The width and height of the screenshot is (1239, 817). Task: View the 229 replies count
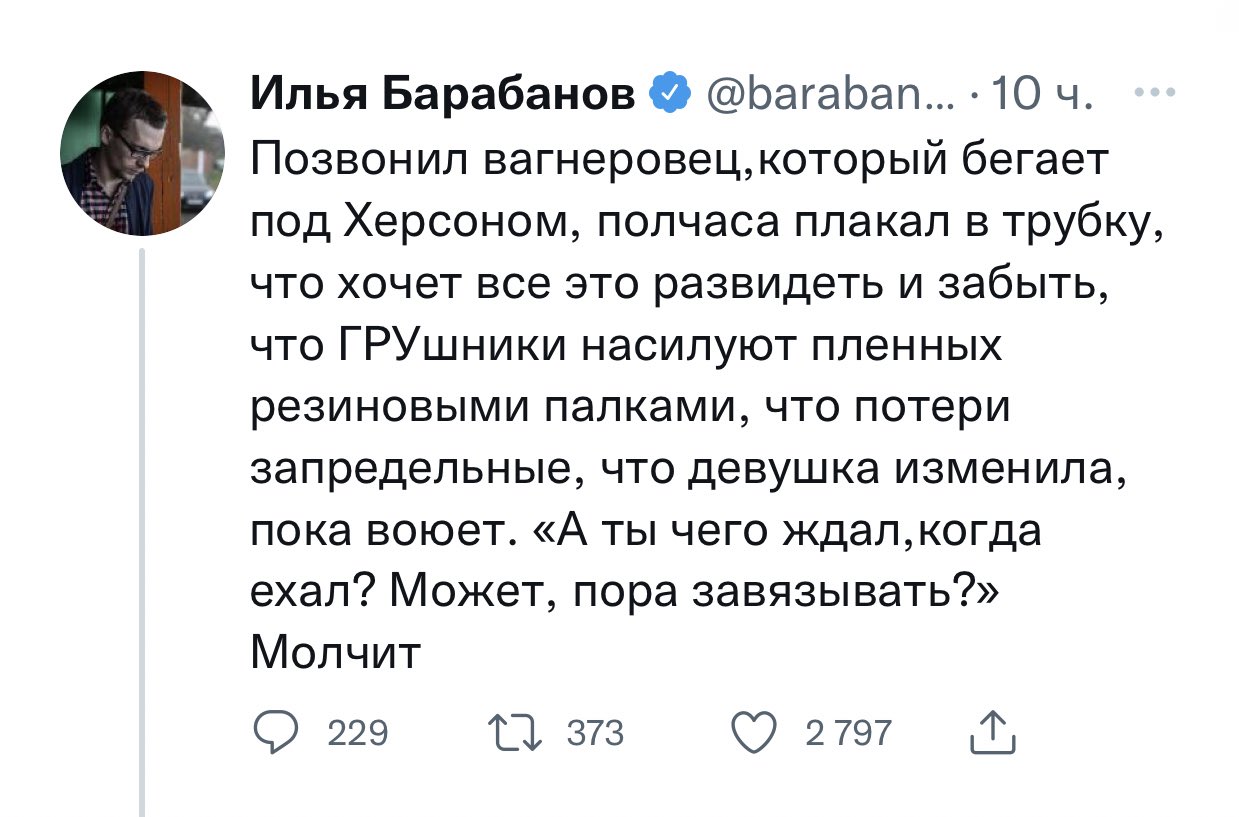(358, 735)
